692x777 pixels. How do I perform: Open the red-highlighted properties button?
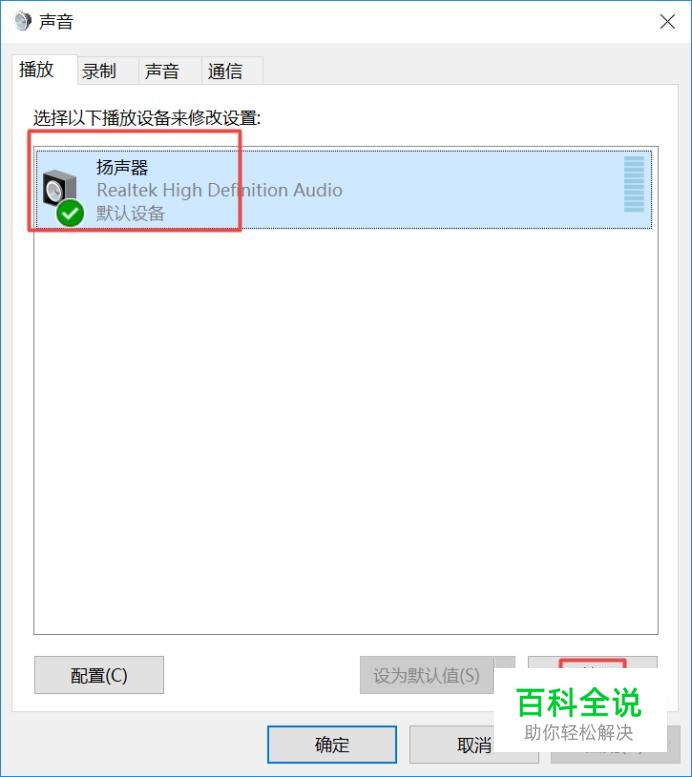pyautogui.click(x=592, y=663)
